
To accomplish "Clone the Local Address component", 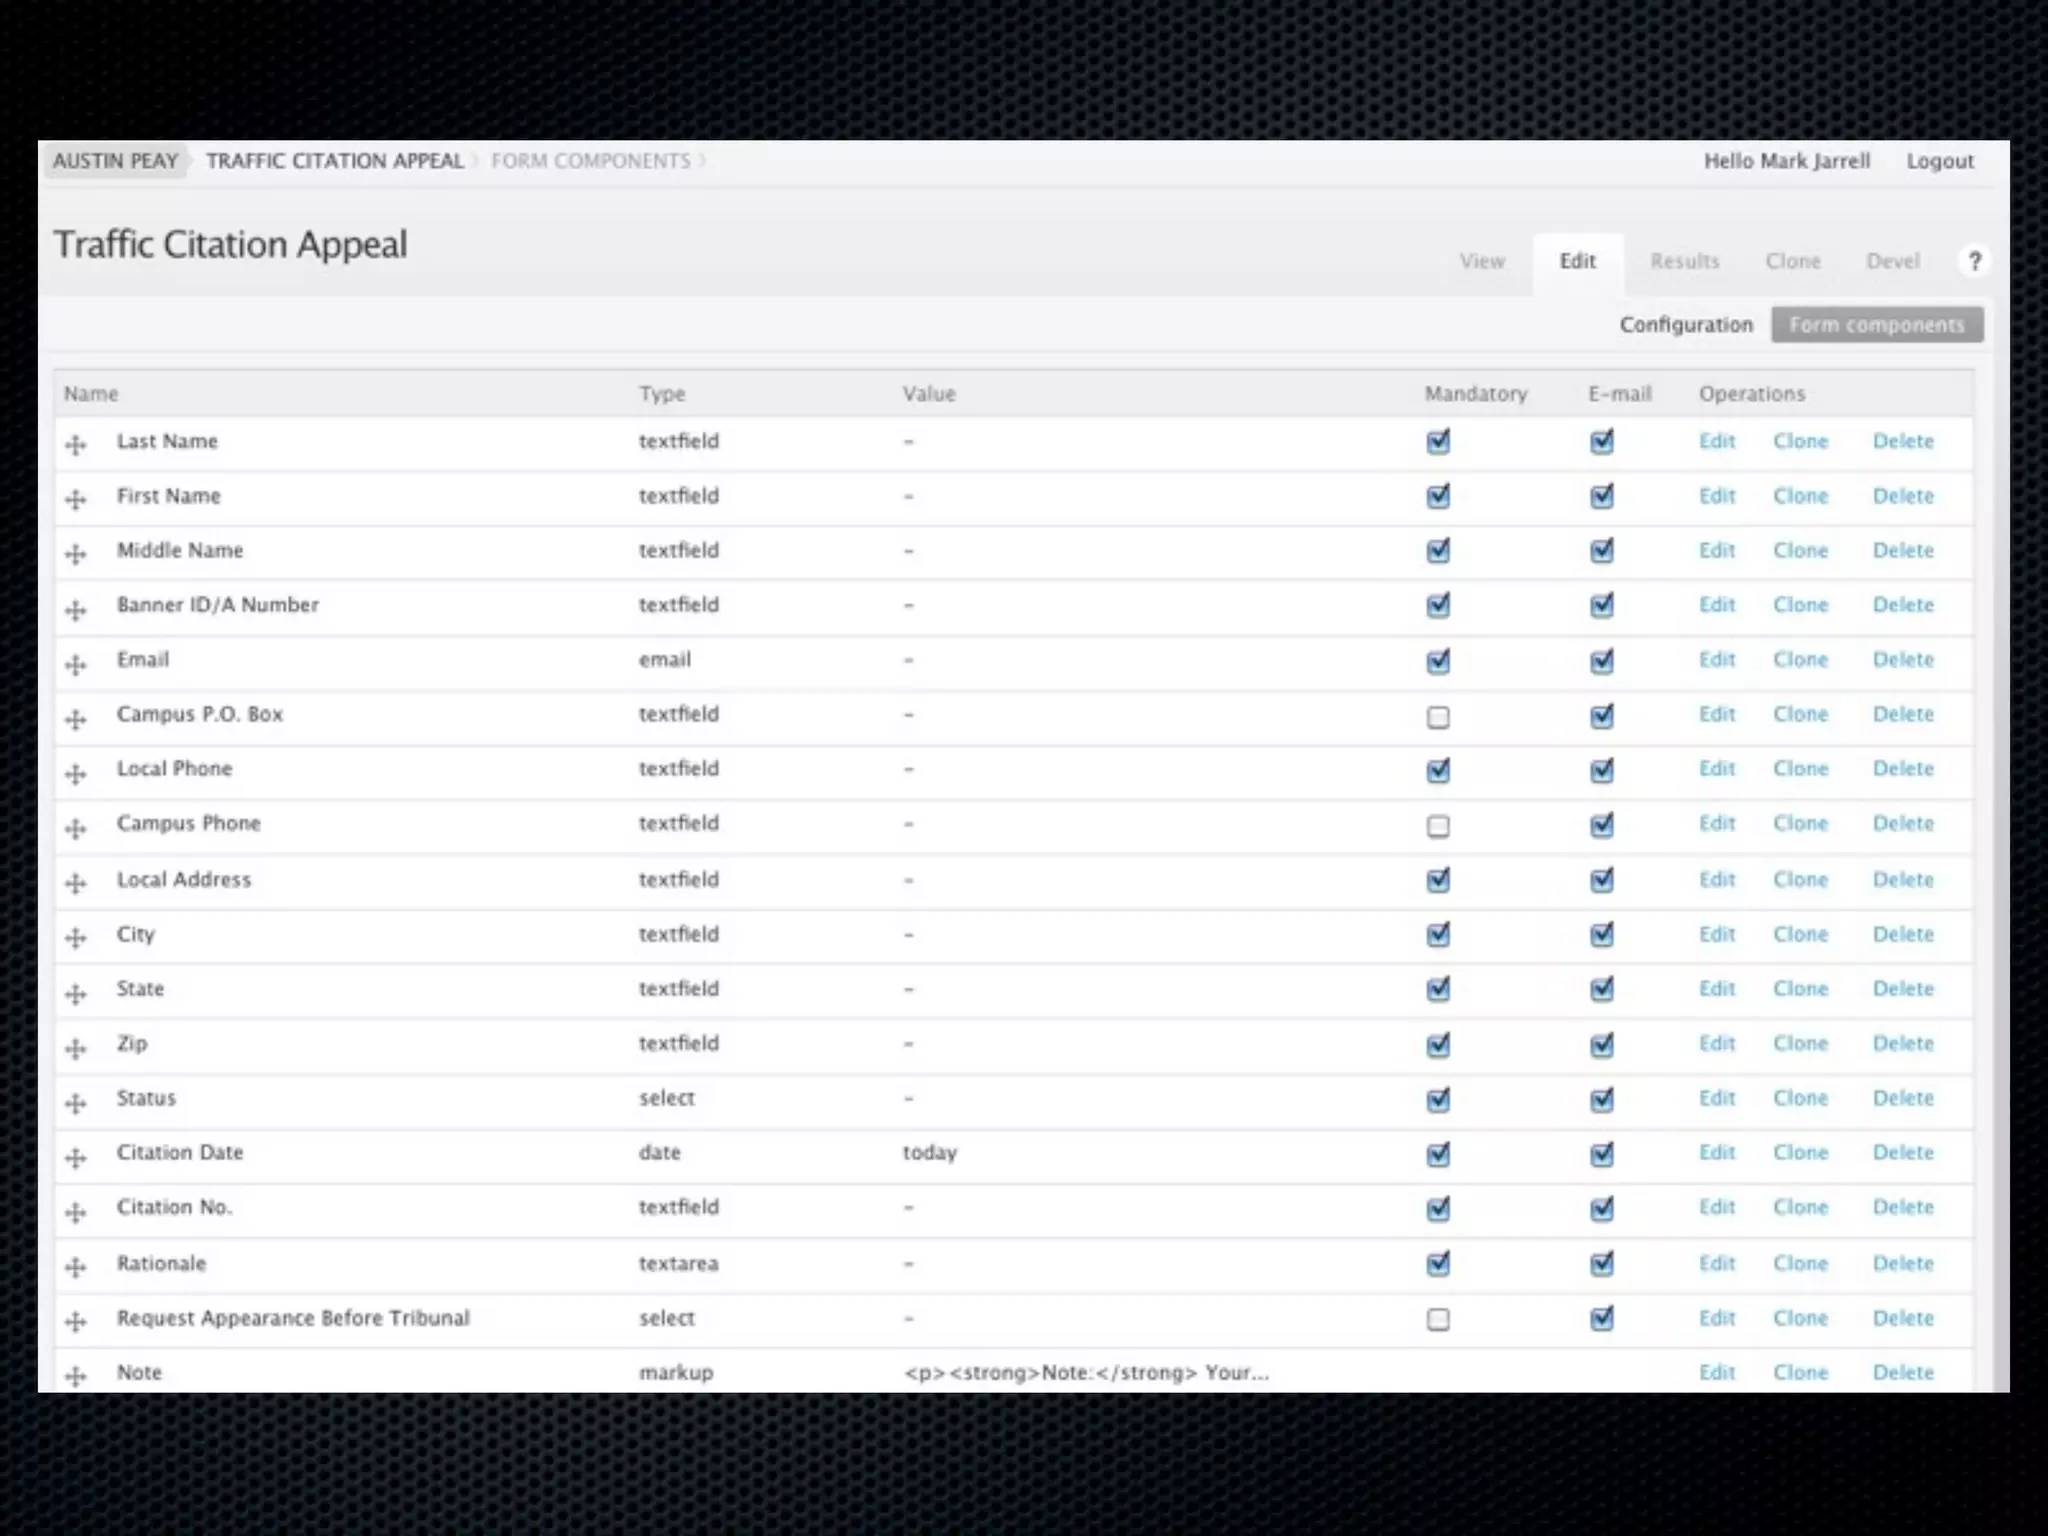I will coord(1800,880).
